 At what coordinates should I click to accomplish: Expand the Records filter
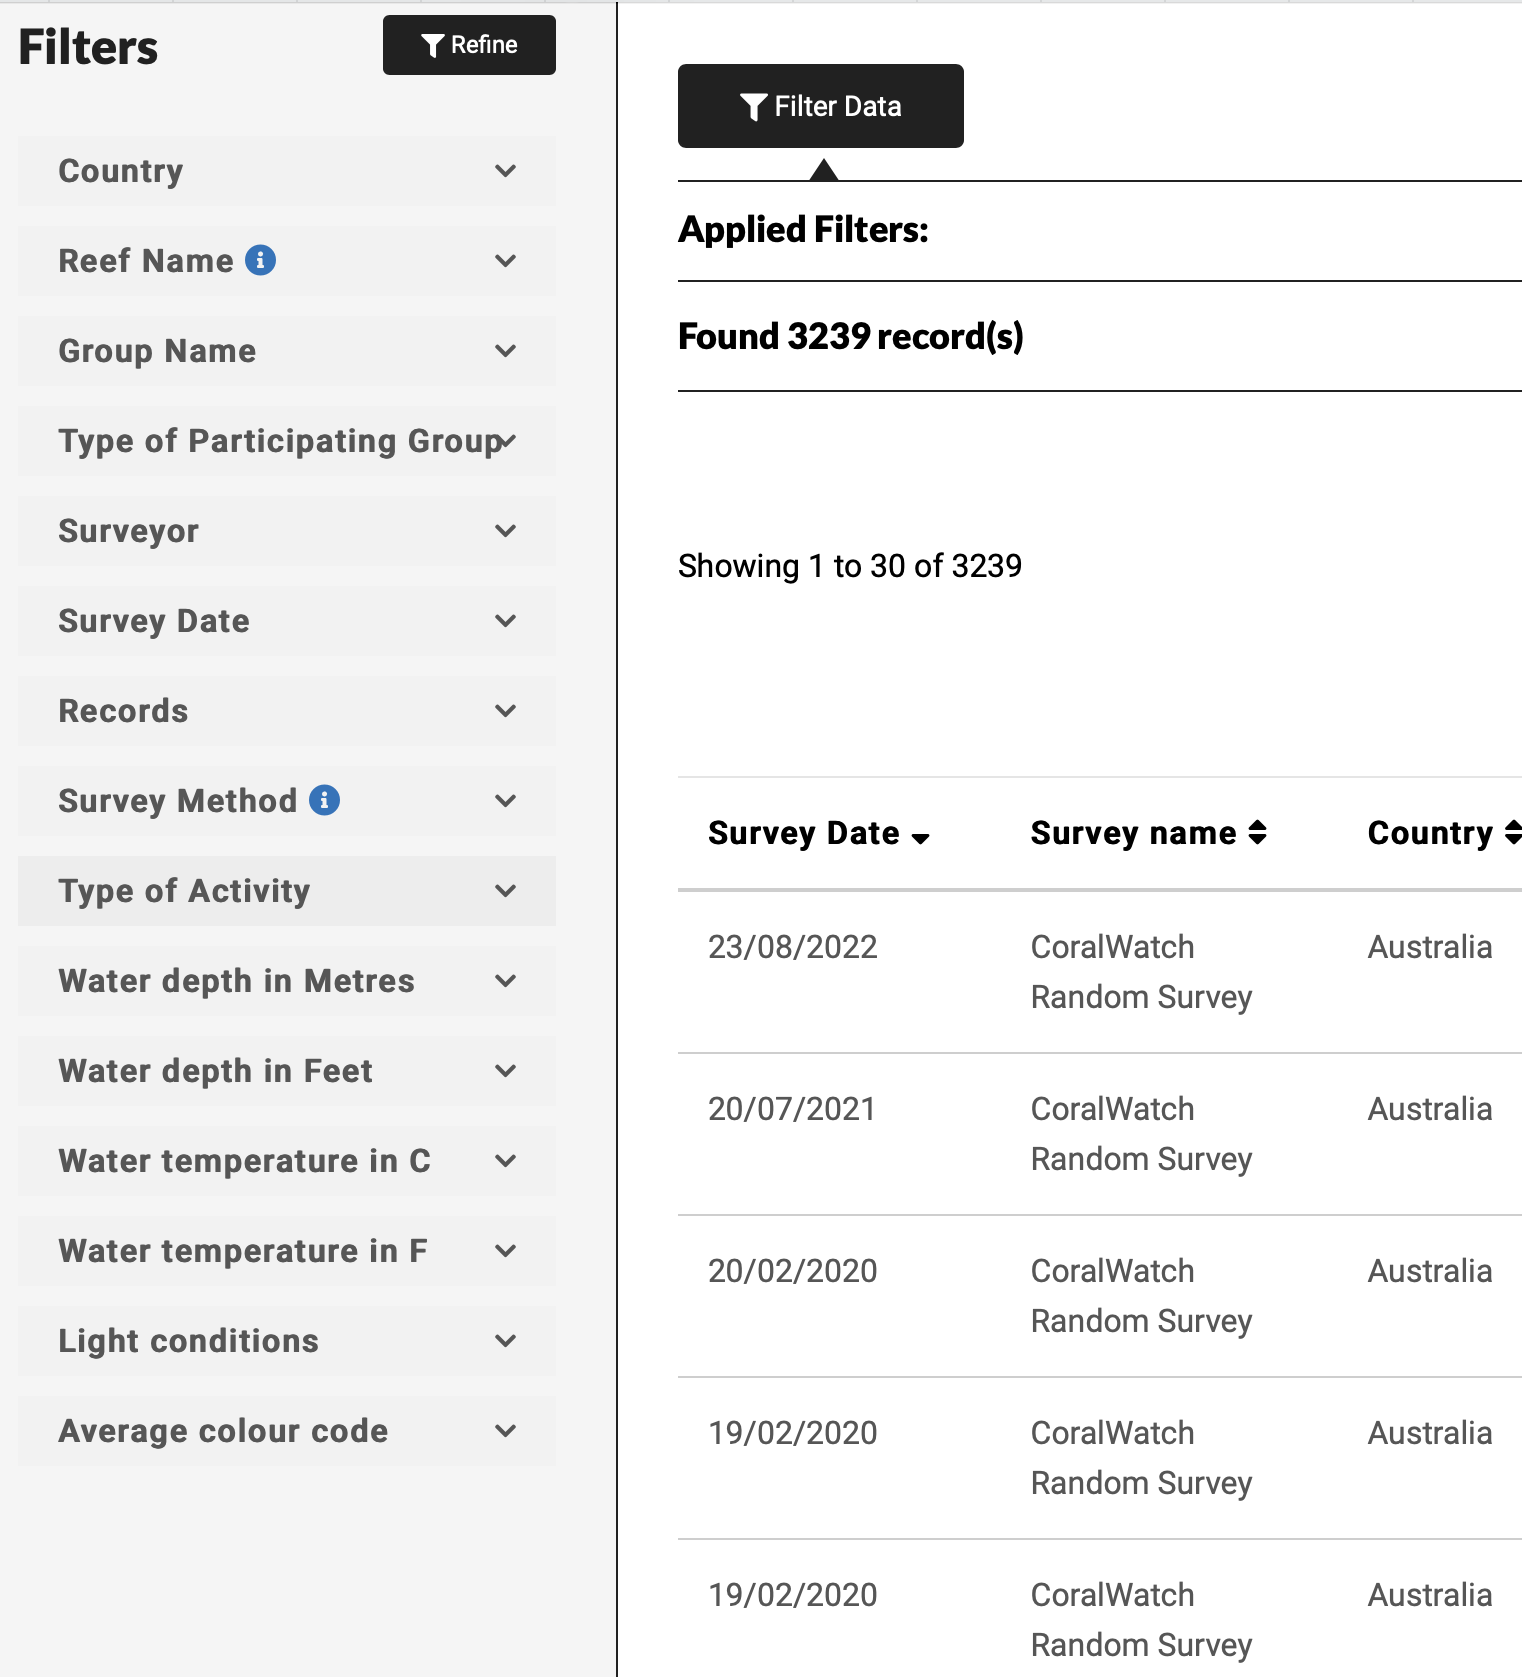click(x=287, y=711)
